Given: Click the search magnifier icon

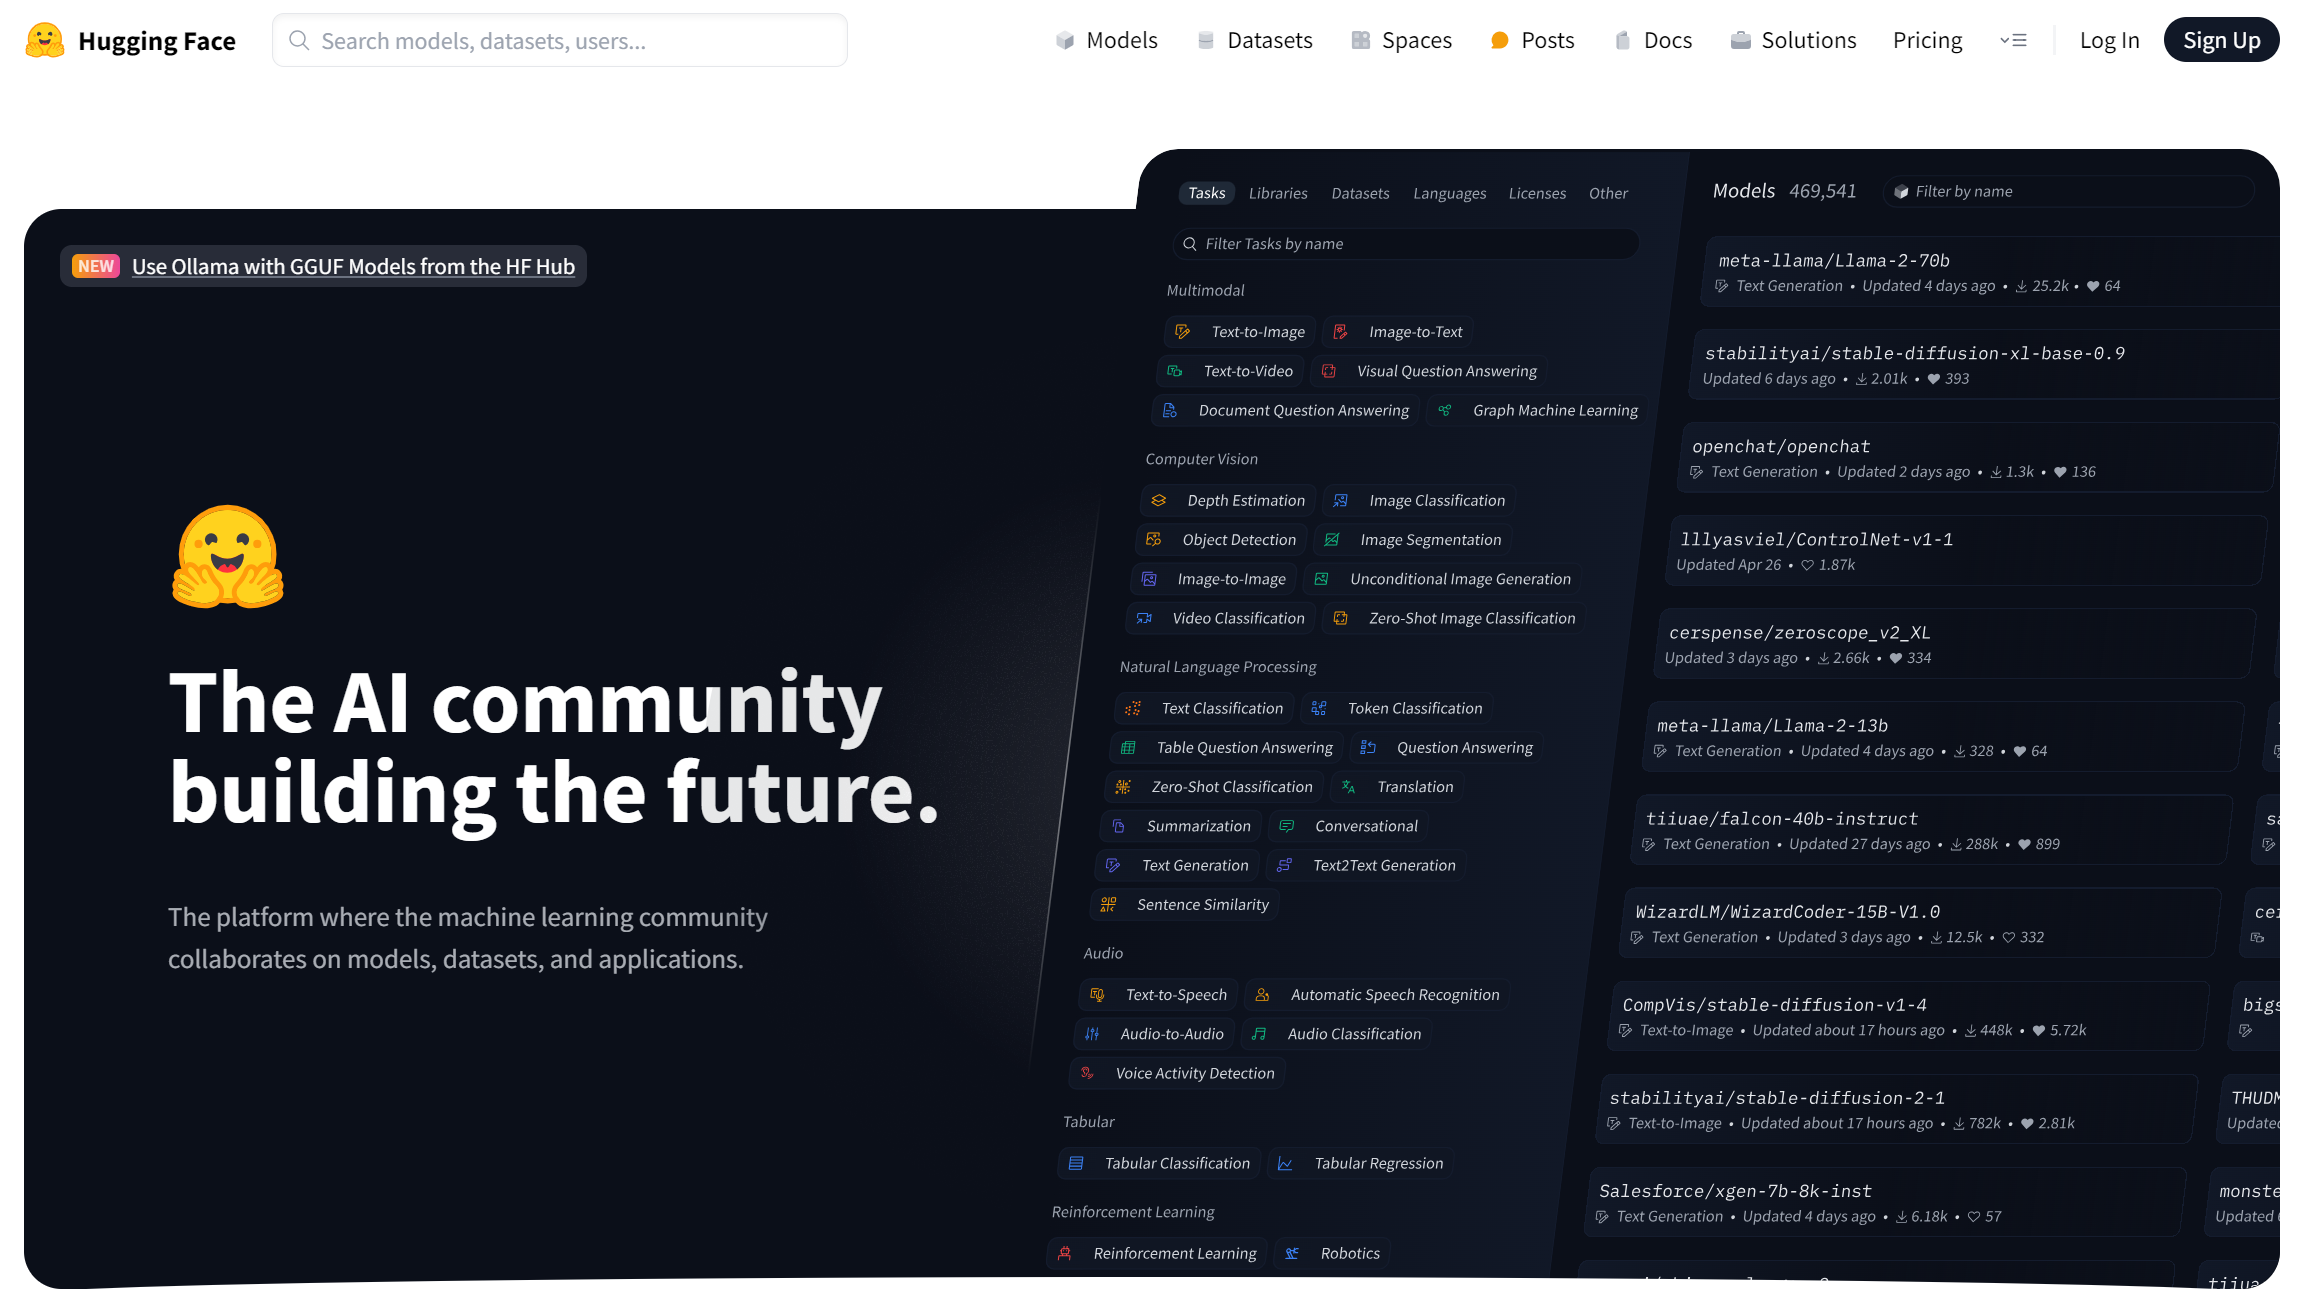Looking at the screenshot, I should (298, 40).
